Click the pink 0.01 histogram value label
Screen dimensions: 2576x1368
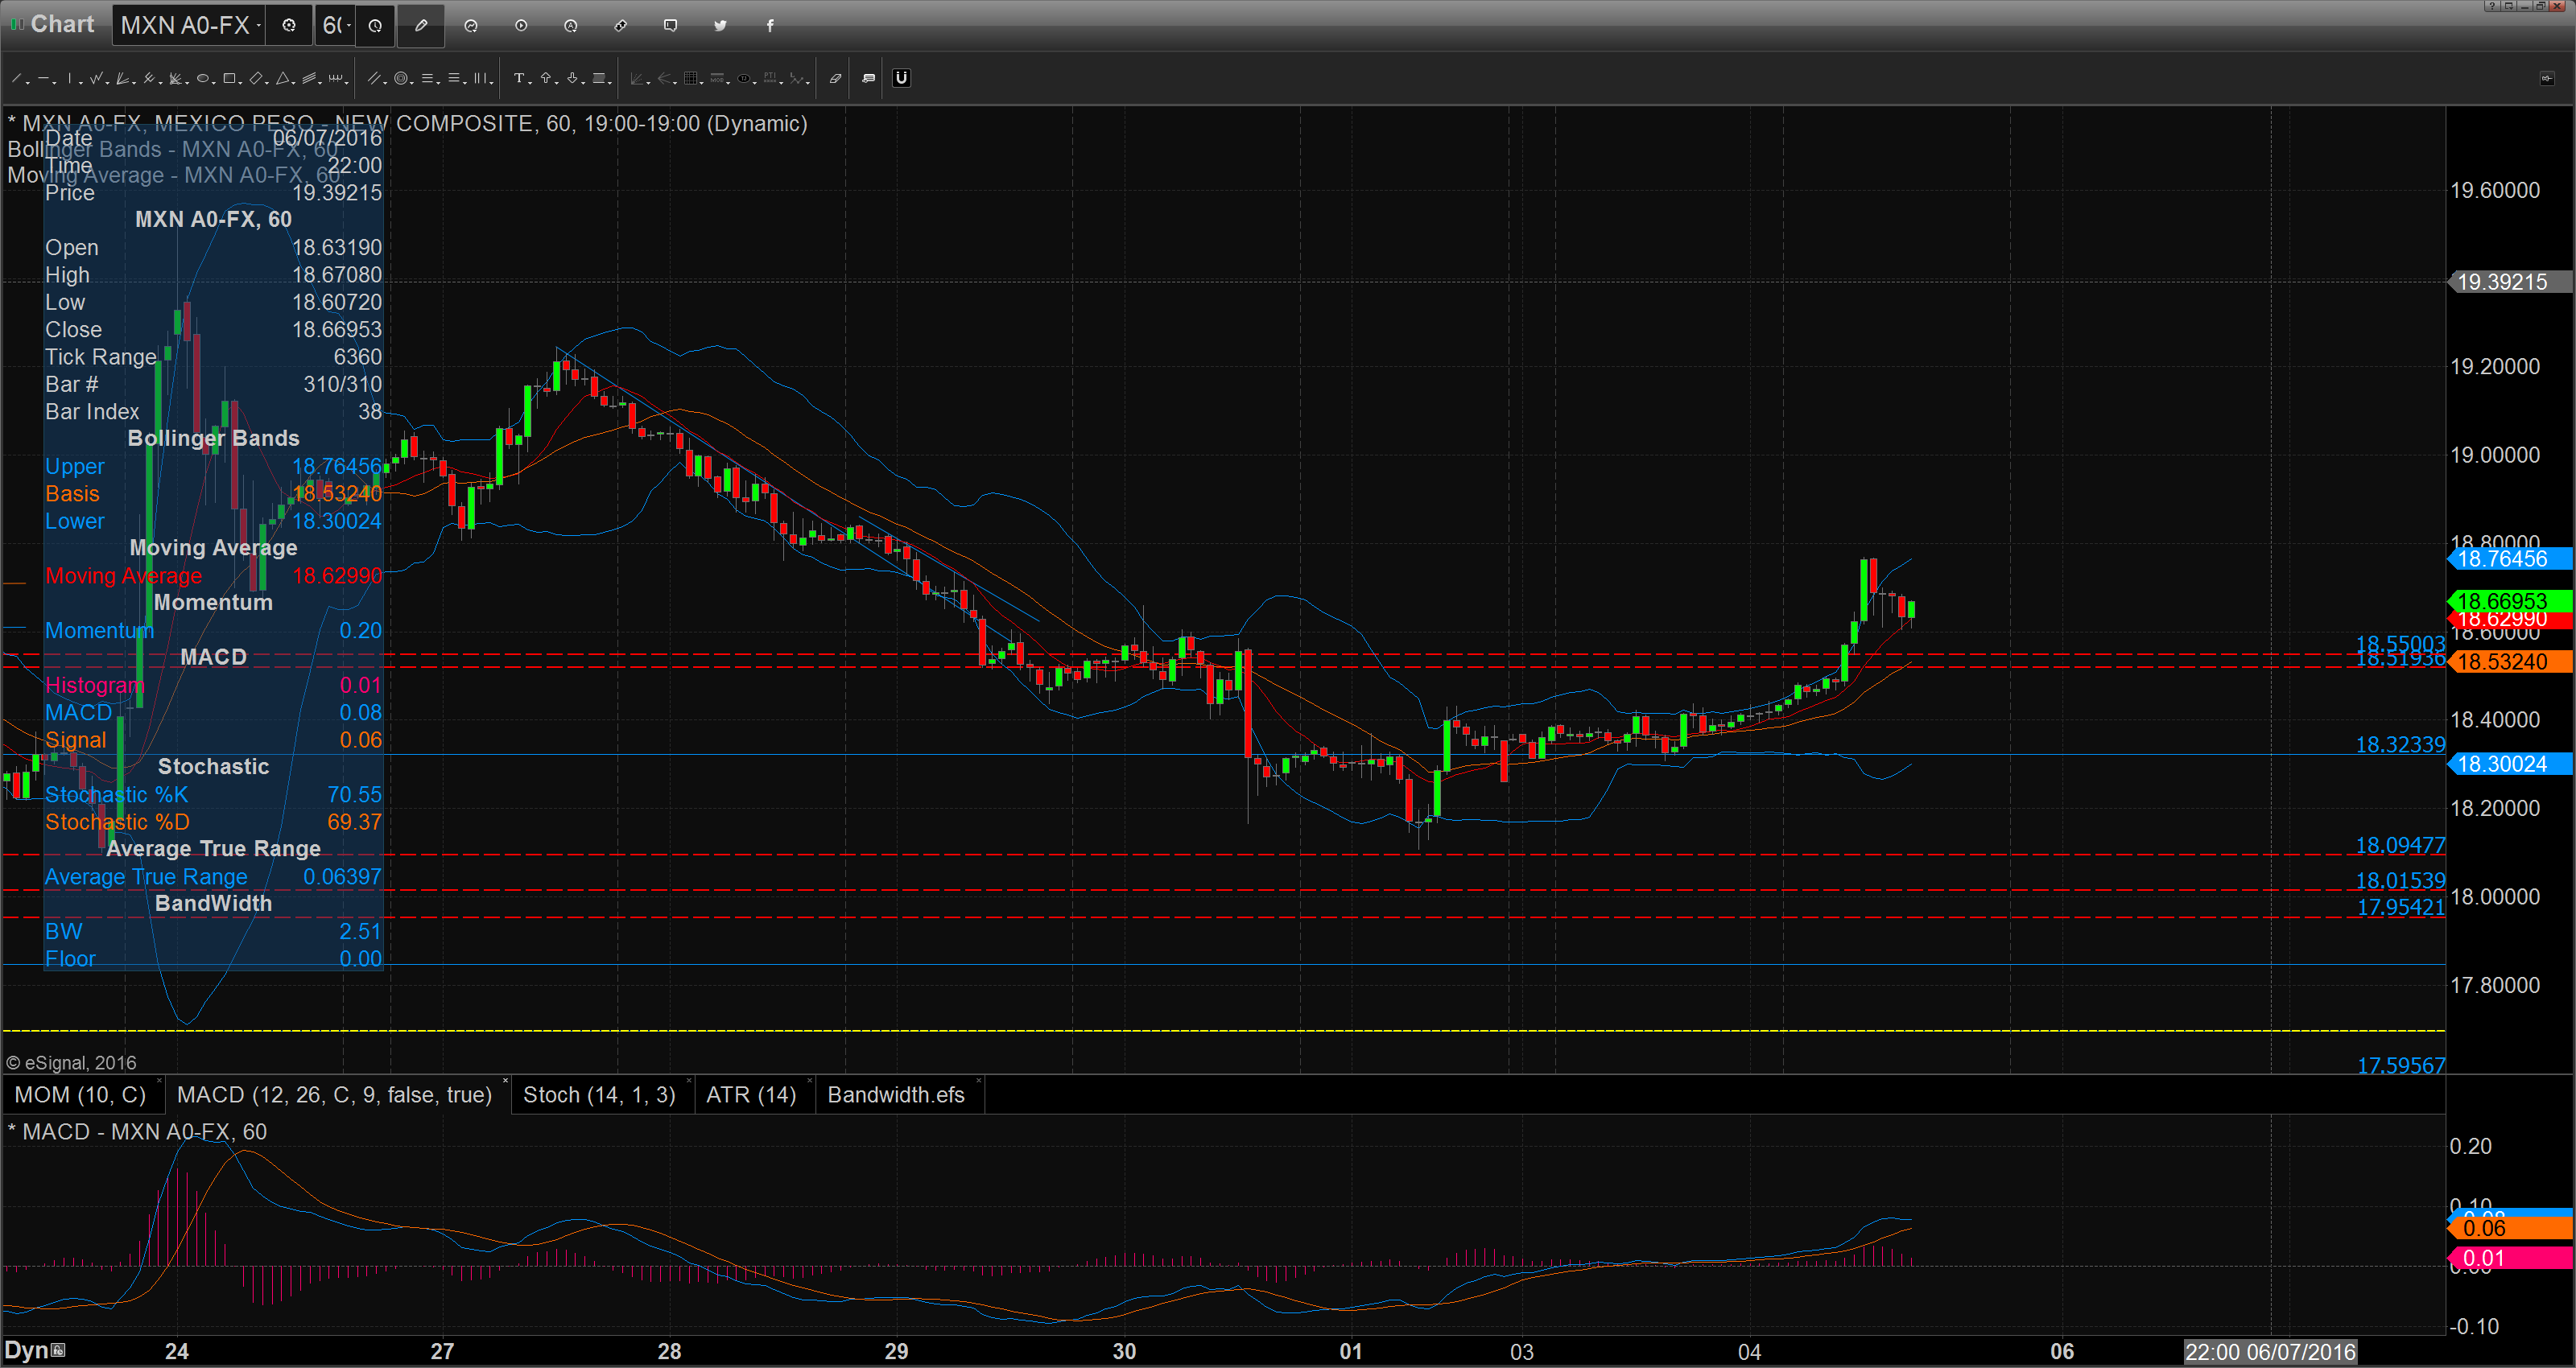tap(2508, 1258)
